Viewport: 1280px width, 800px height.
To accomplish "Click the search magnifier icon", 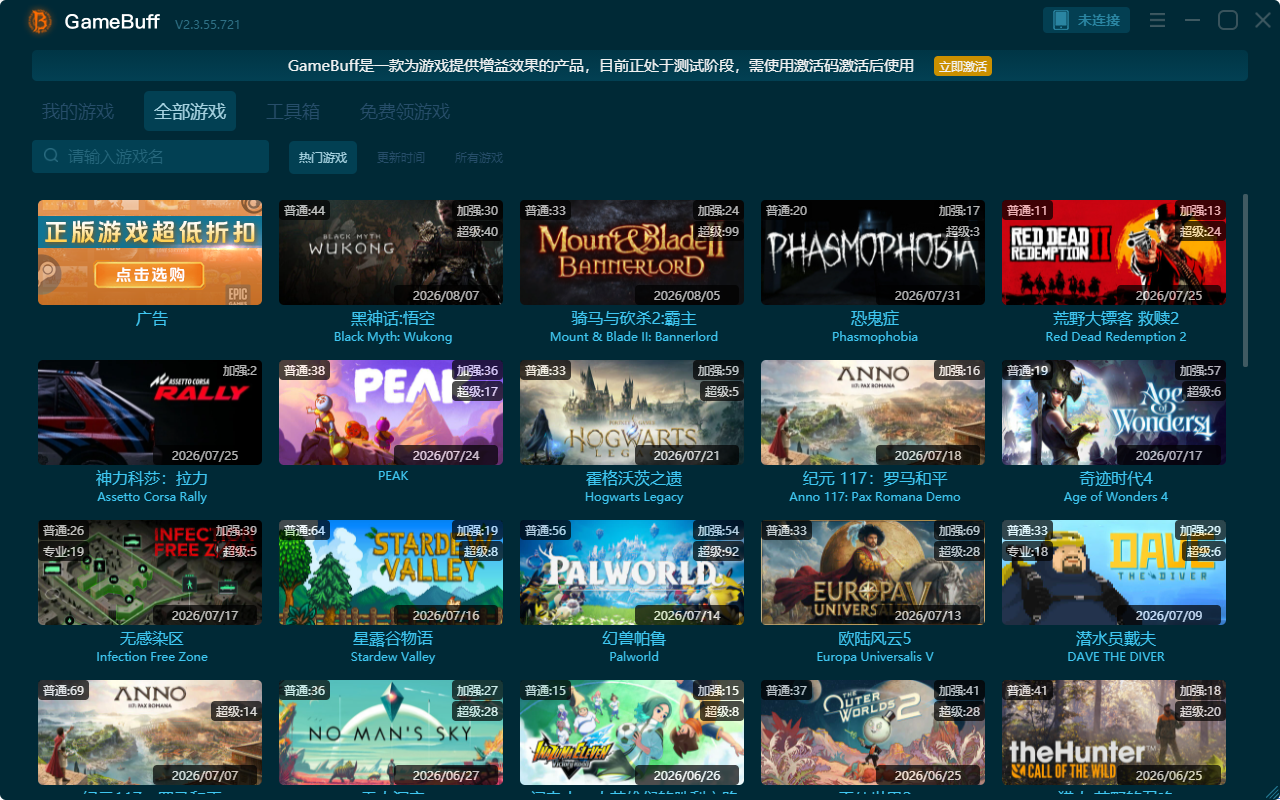I will click(x=51, y=157).
